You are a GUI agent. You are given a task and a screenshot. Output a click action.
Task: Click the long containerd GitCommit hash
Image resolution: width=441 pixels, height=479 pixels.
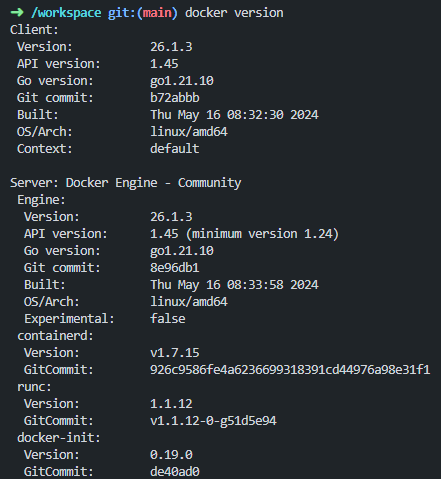pos(290,370)
